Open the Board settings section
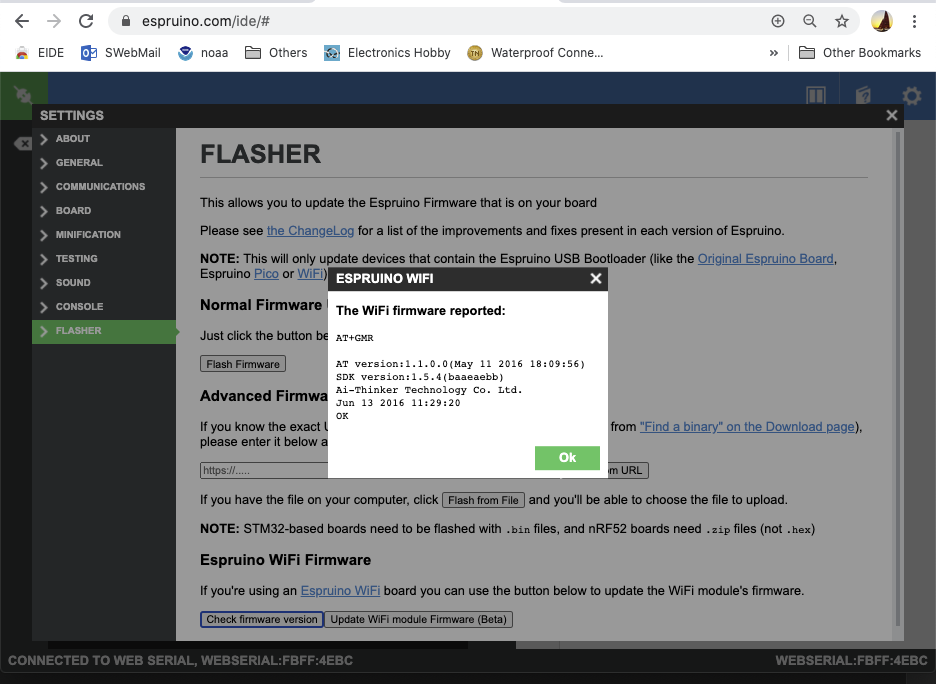 pyautogui.click(x=104, y=211)
